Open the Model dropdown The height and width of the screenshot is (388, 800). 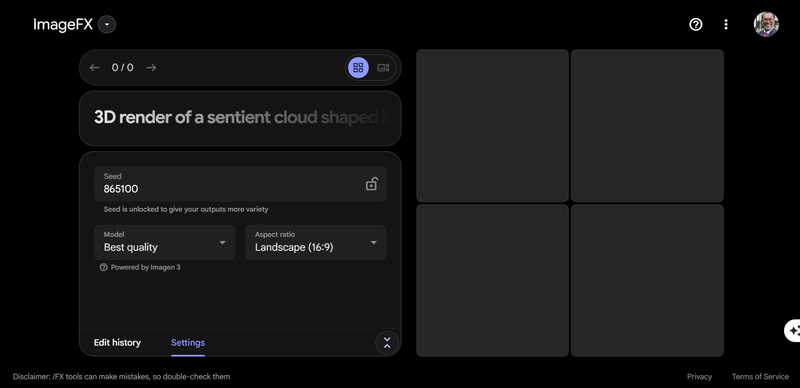pyautogui.click(x=164, y=242)
